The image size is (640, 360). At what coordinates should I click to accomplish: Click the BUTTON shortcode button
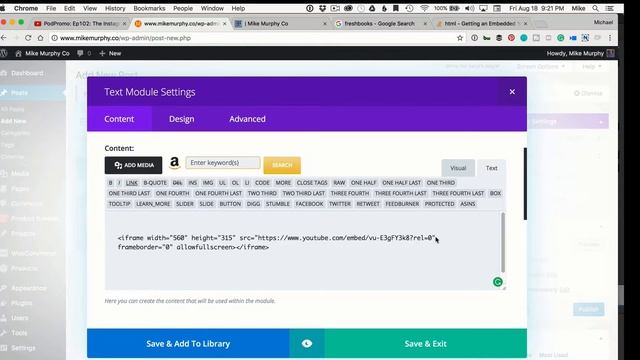click(x=230, y=204)
